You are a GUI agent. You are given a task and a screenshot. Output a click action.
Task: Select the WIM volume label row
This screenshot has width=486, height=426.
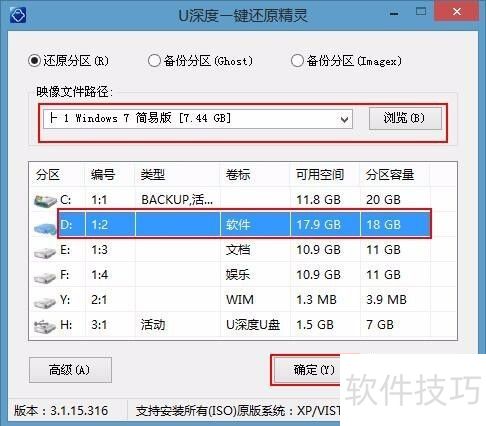tap(240, 300)
